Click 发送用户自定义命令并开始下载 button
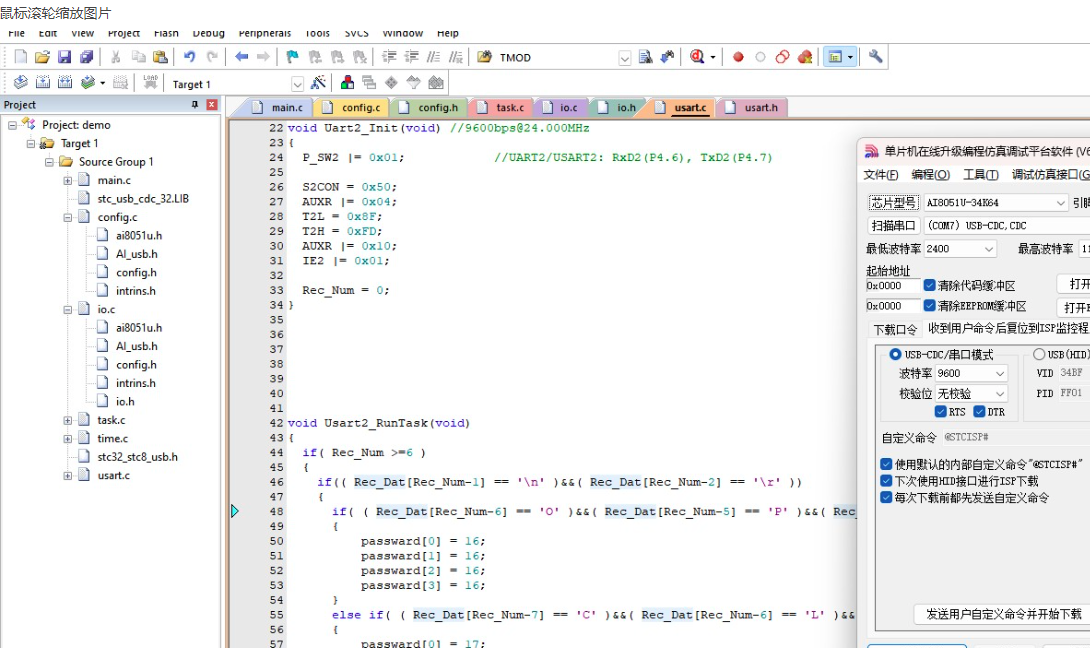 click(1004, 614)
